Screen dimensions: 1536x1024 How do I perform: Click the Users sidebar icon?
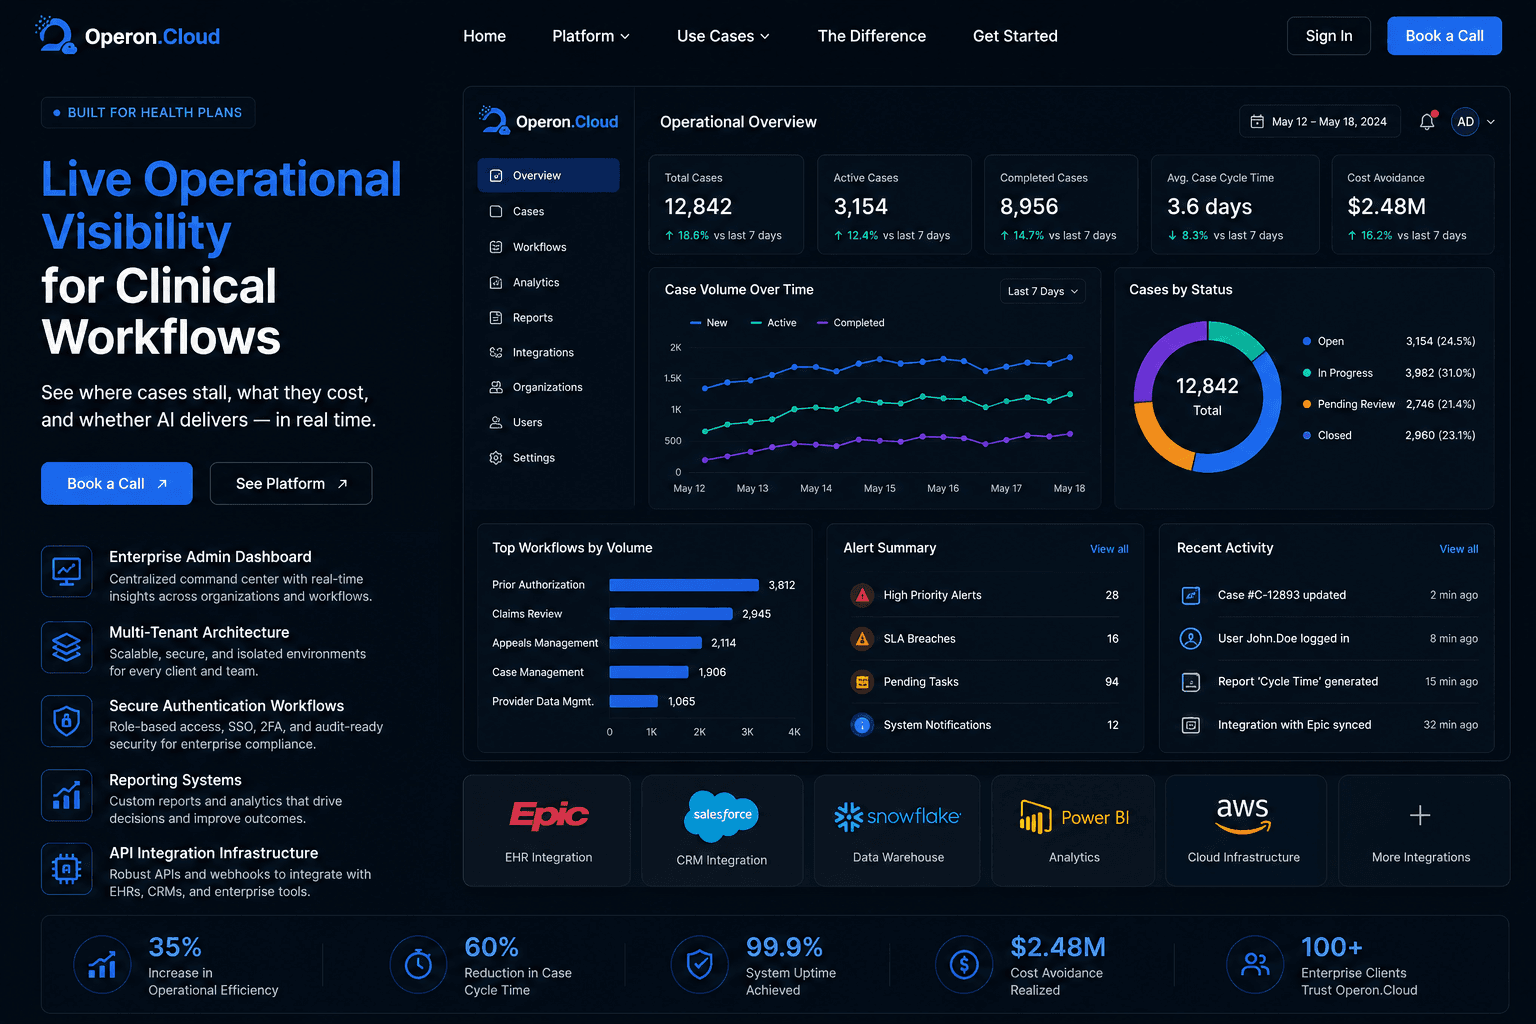[496, 422]
